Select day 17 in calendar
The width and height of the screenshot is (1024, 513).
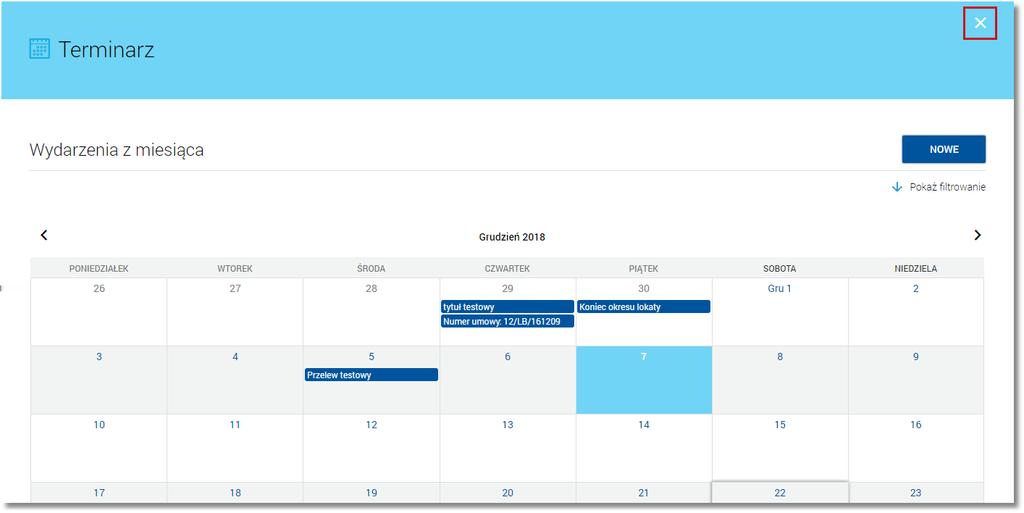[99, 493]
